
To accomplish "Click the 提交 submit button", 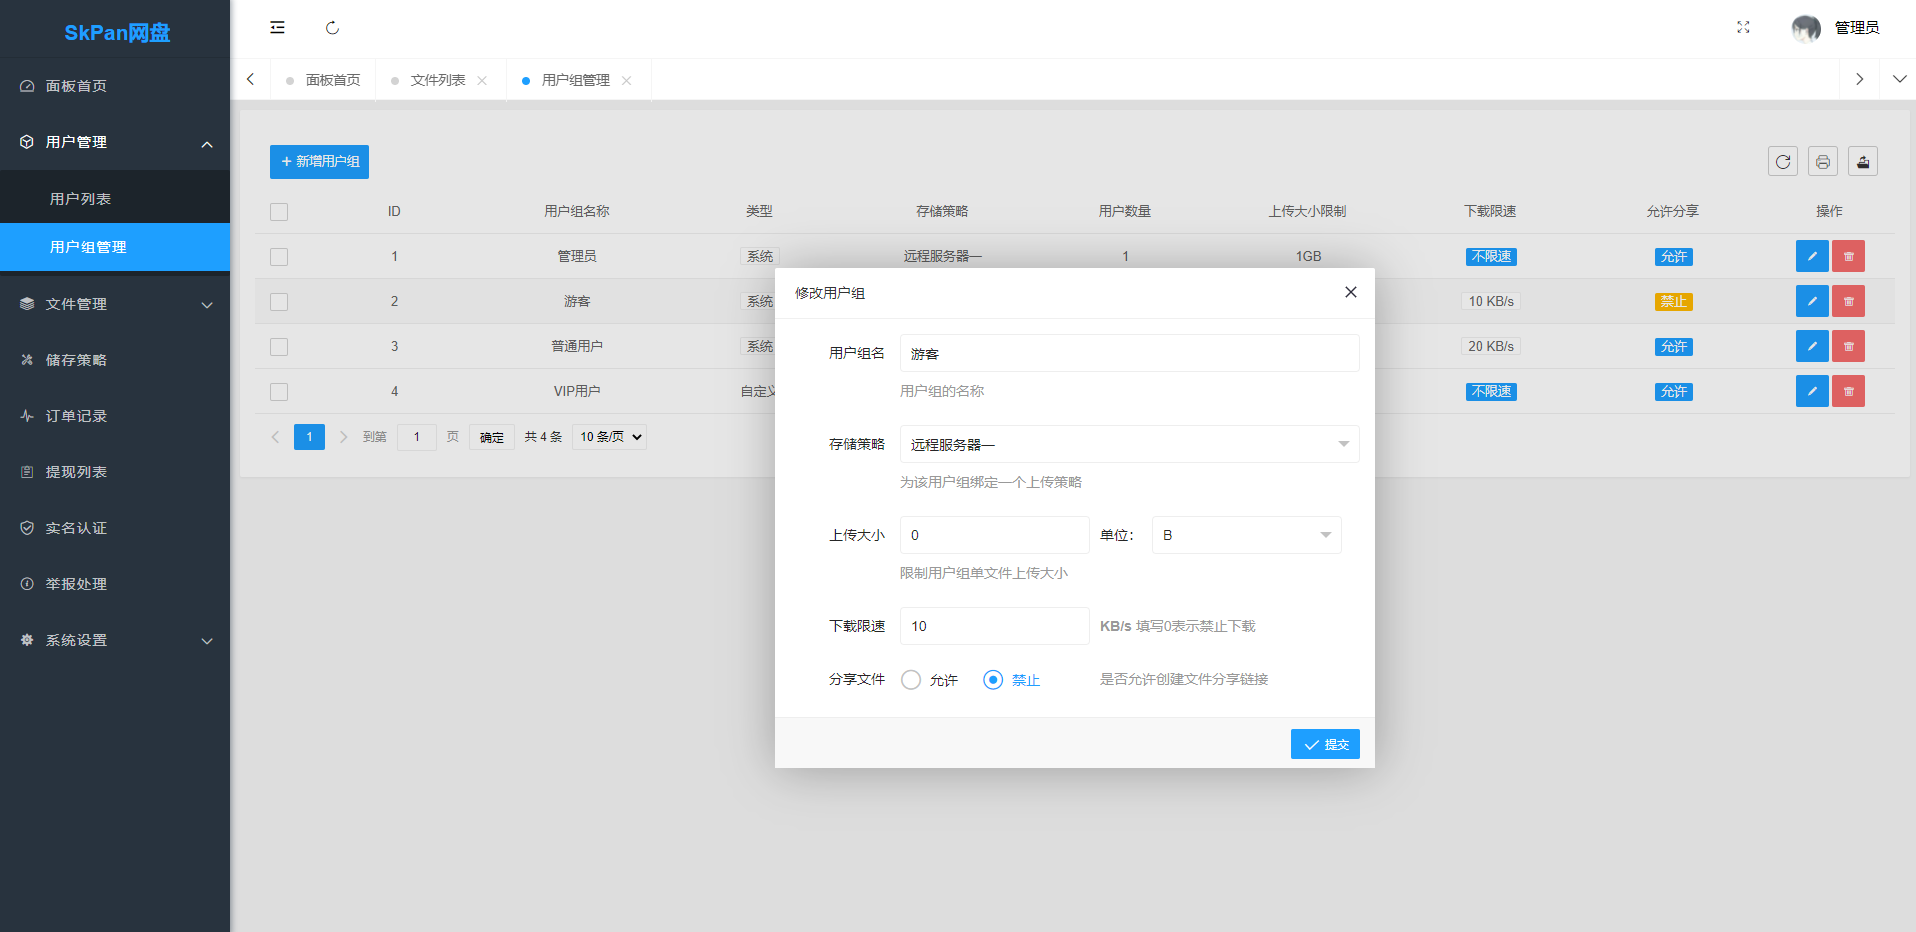I will tap(1325, 744).
